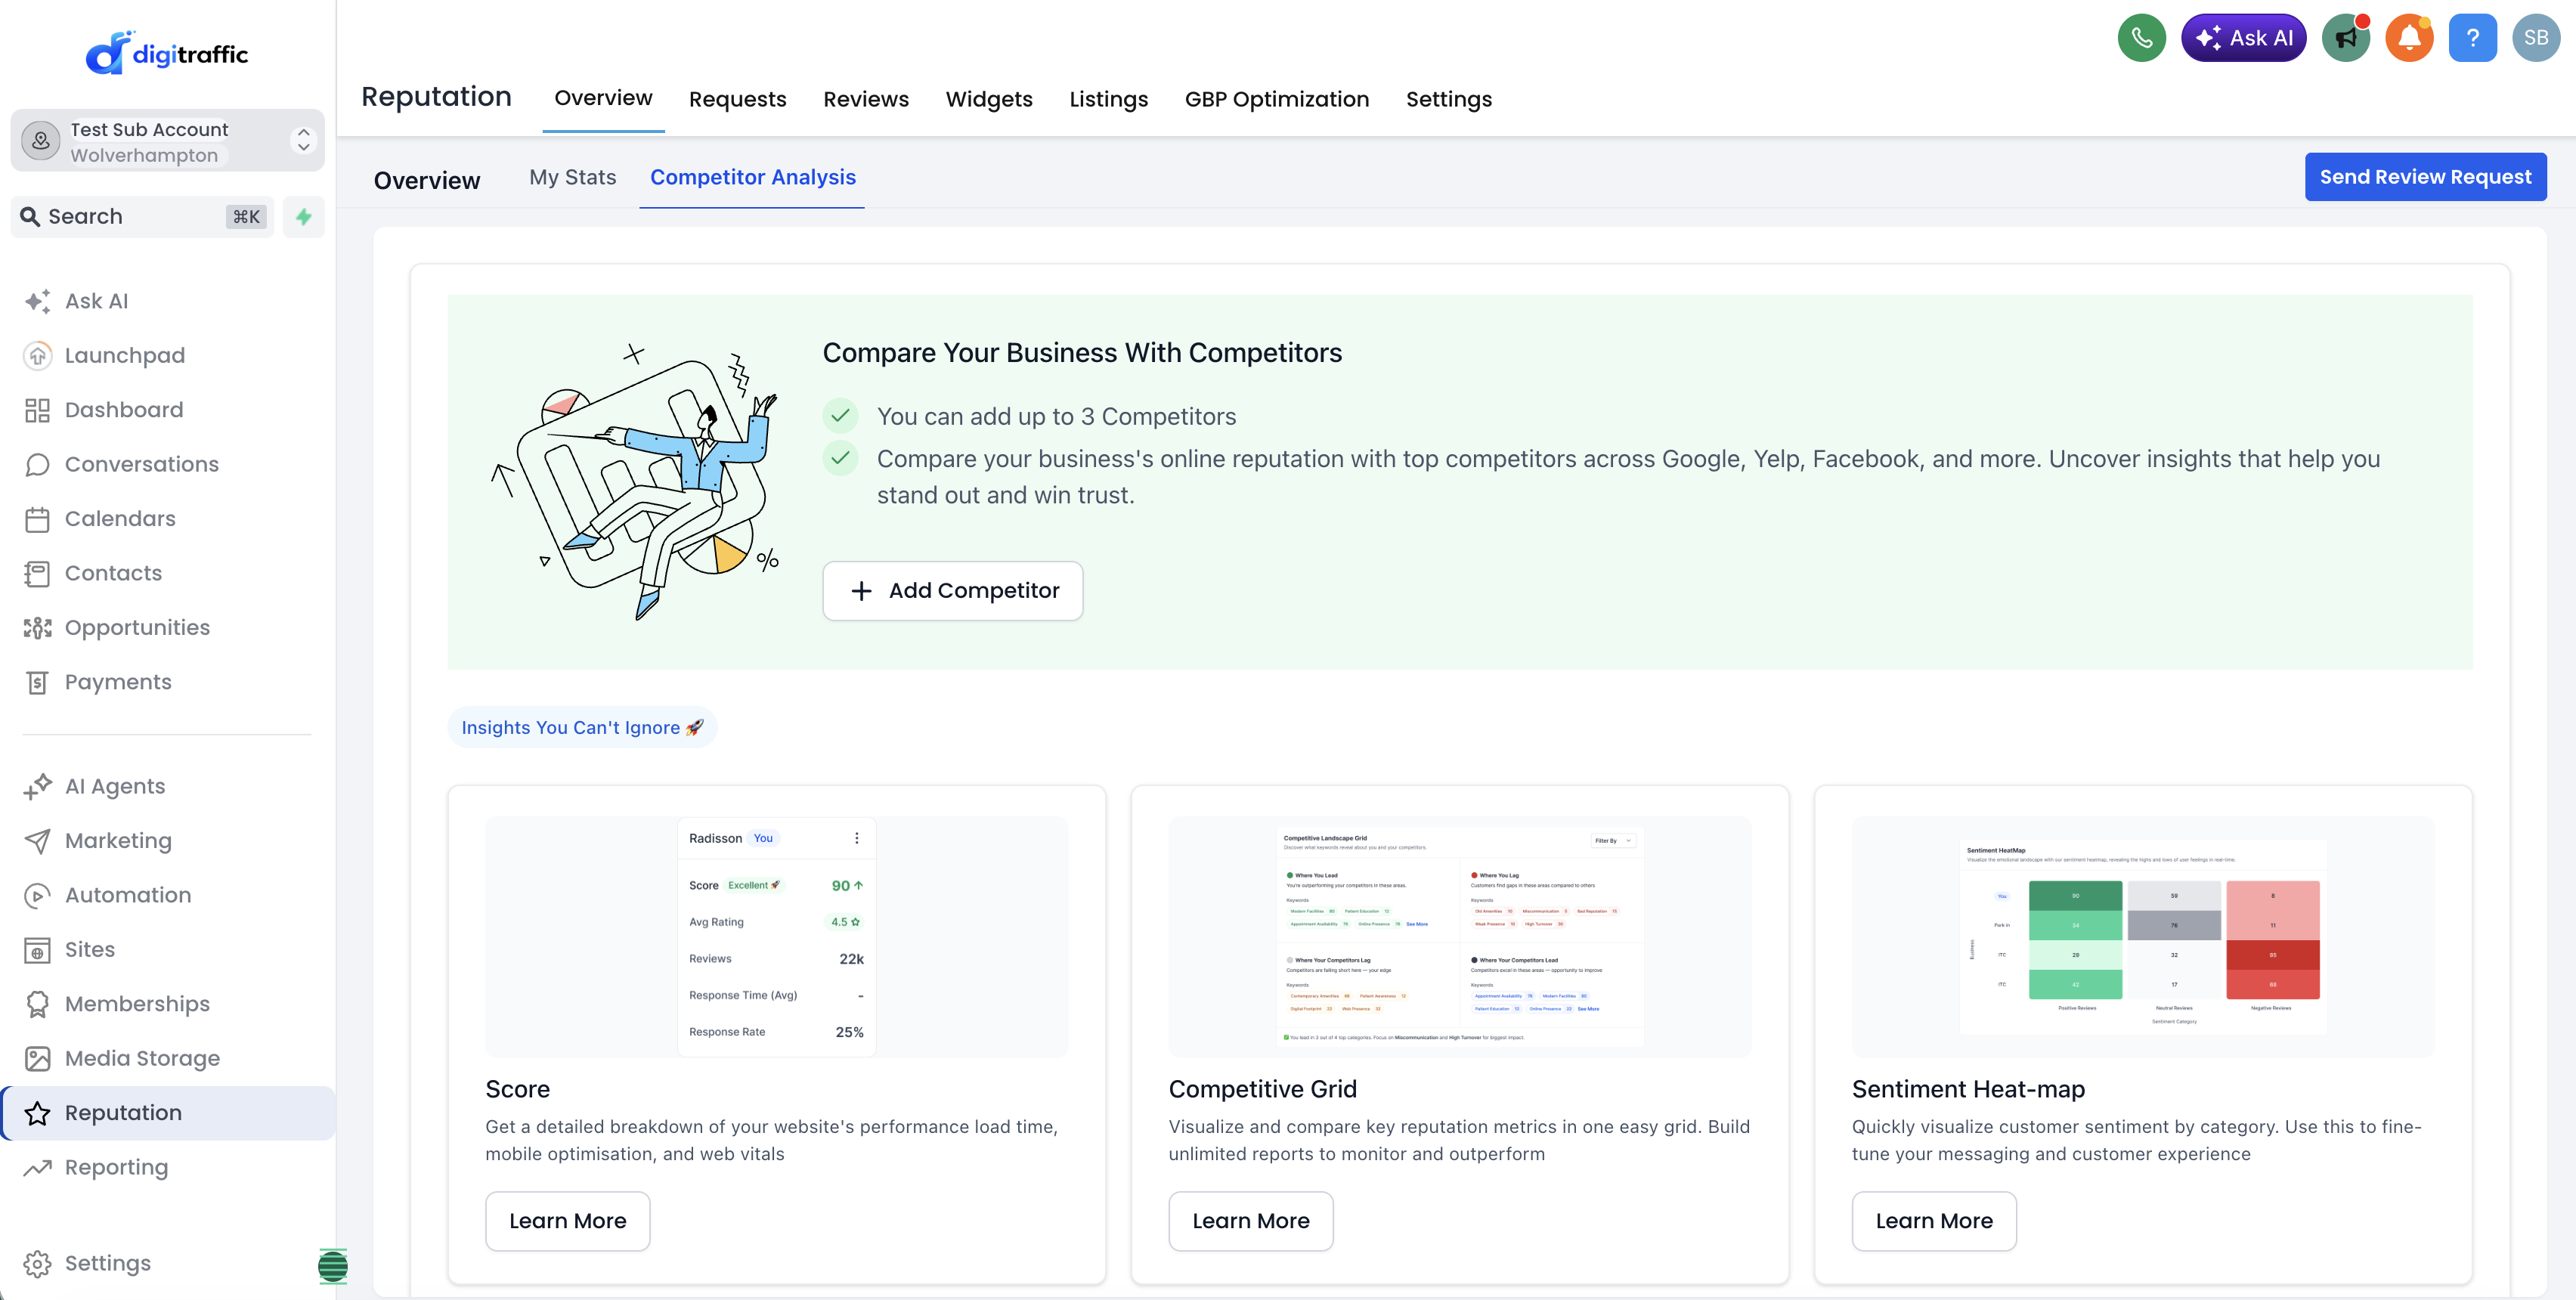This screenshot has height=1300, width=2576.
Task: Open Automation in the sidebar
Action: coord(127,895)
